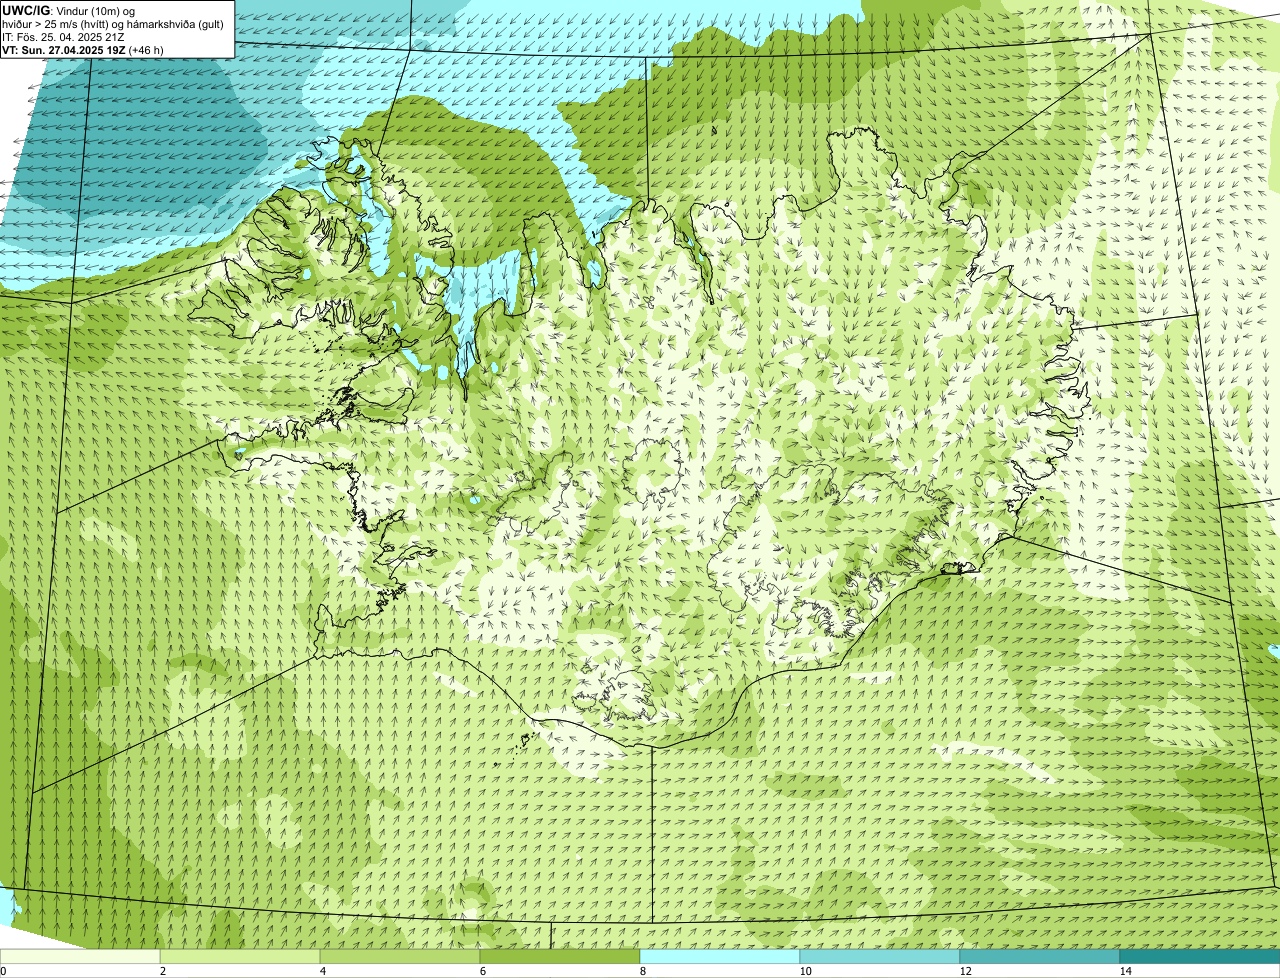This screenshot has height=978, width=1280.
Task: Click the valid time "VT: Sun. 27.04.2025 19Z"
Action: coord(64,50)
